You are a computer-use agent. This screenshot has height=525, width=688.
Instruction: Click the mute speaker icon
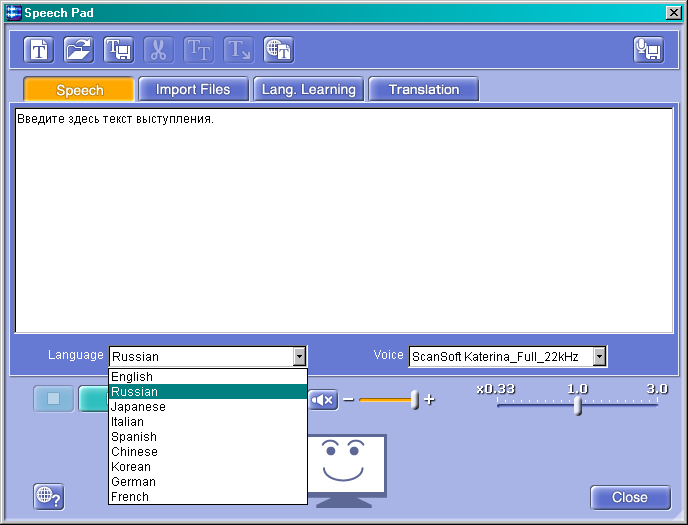pos(323,400)
